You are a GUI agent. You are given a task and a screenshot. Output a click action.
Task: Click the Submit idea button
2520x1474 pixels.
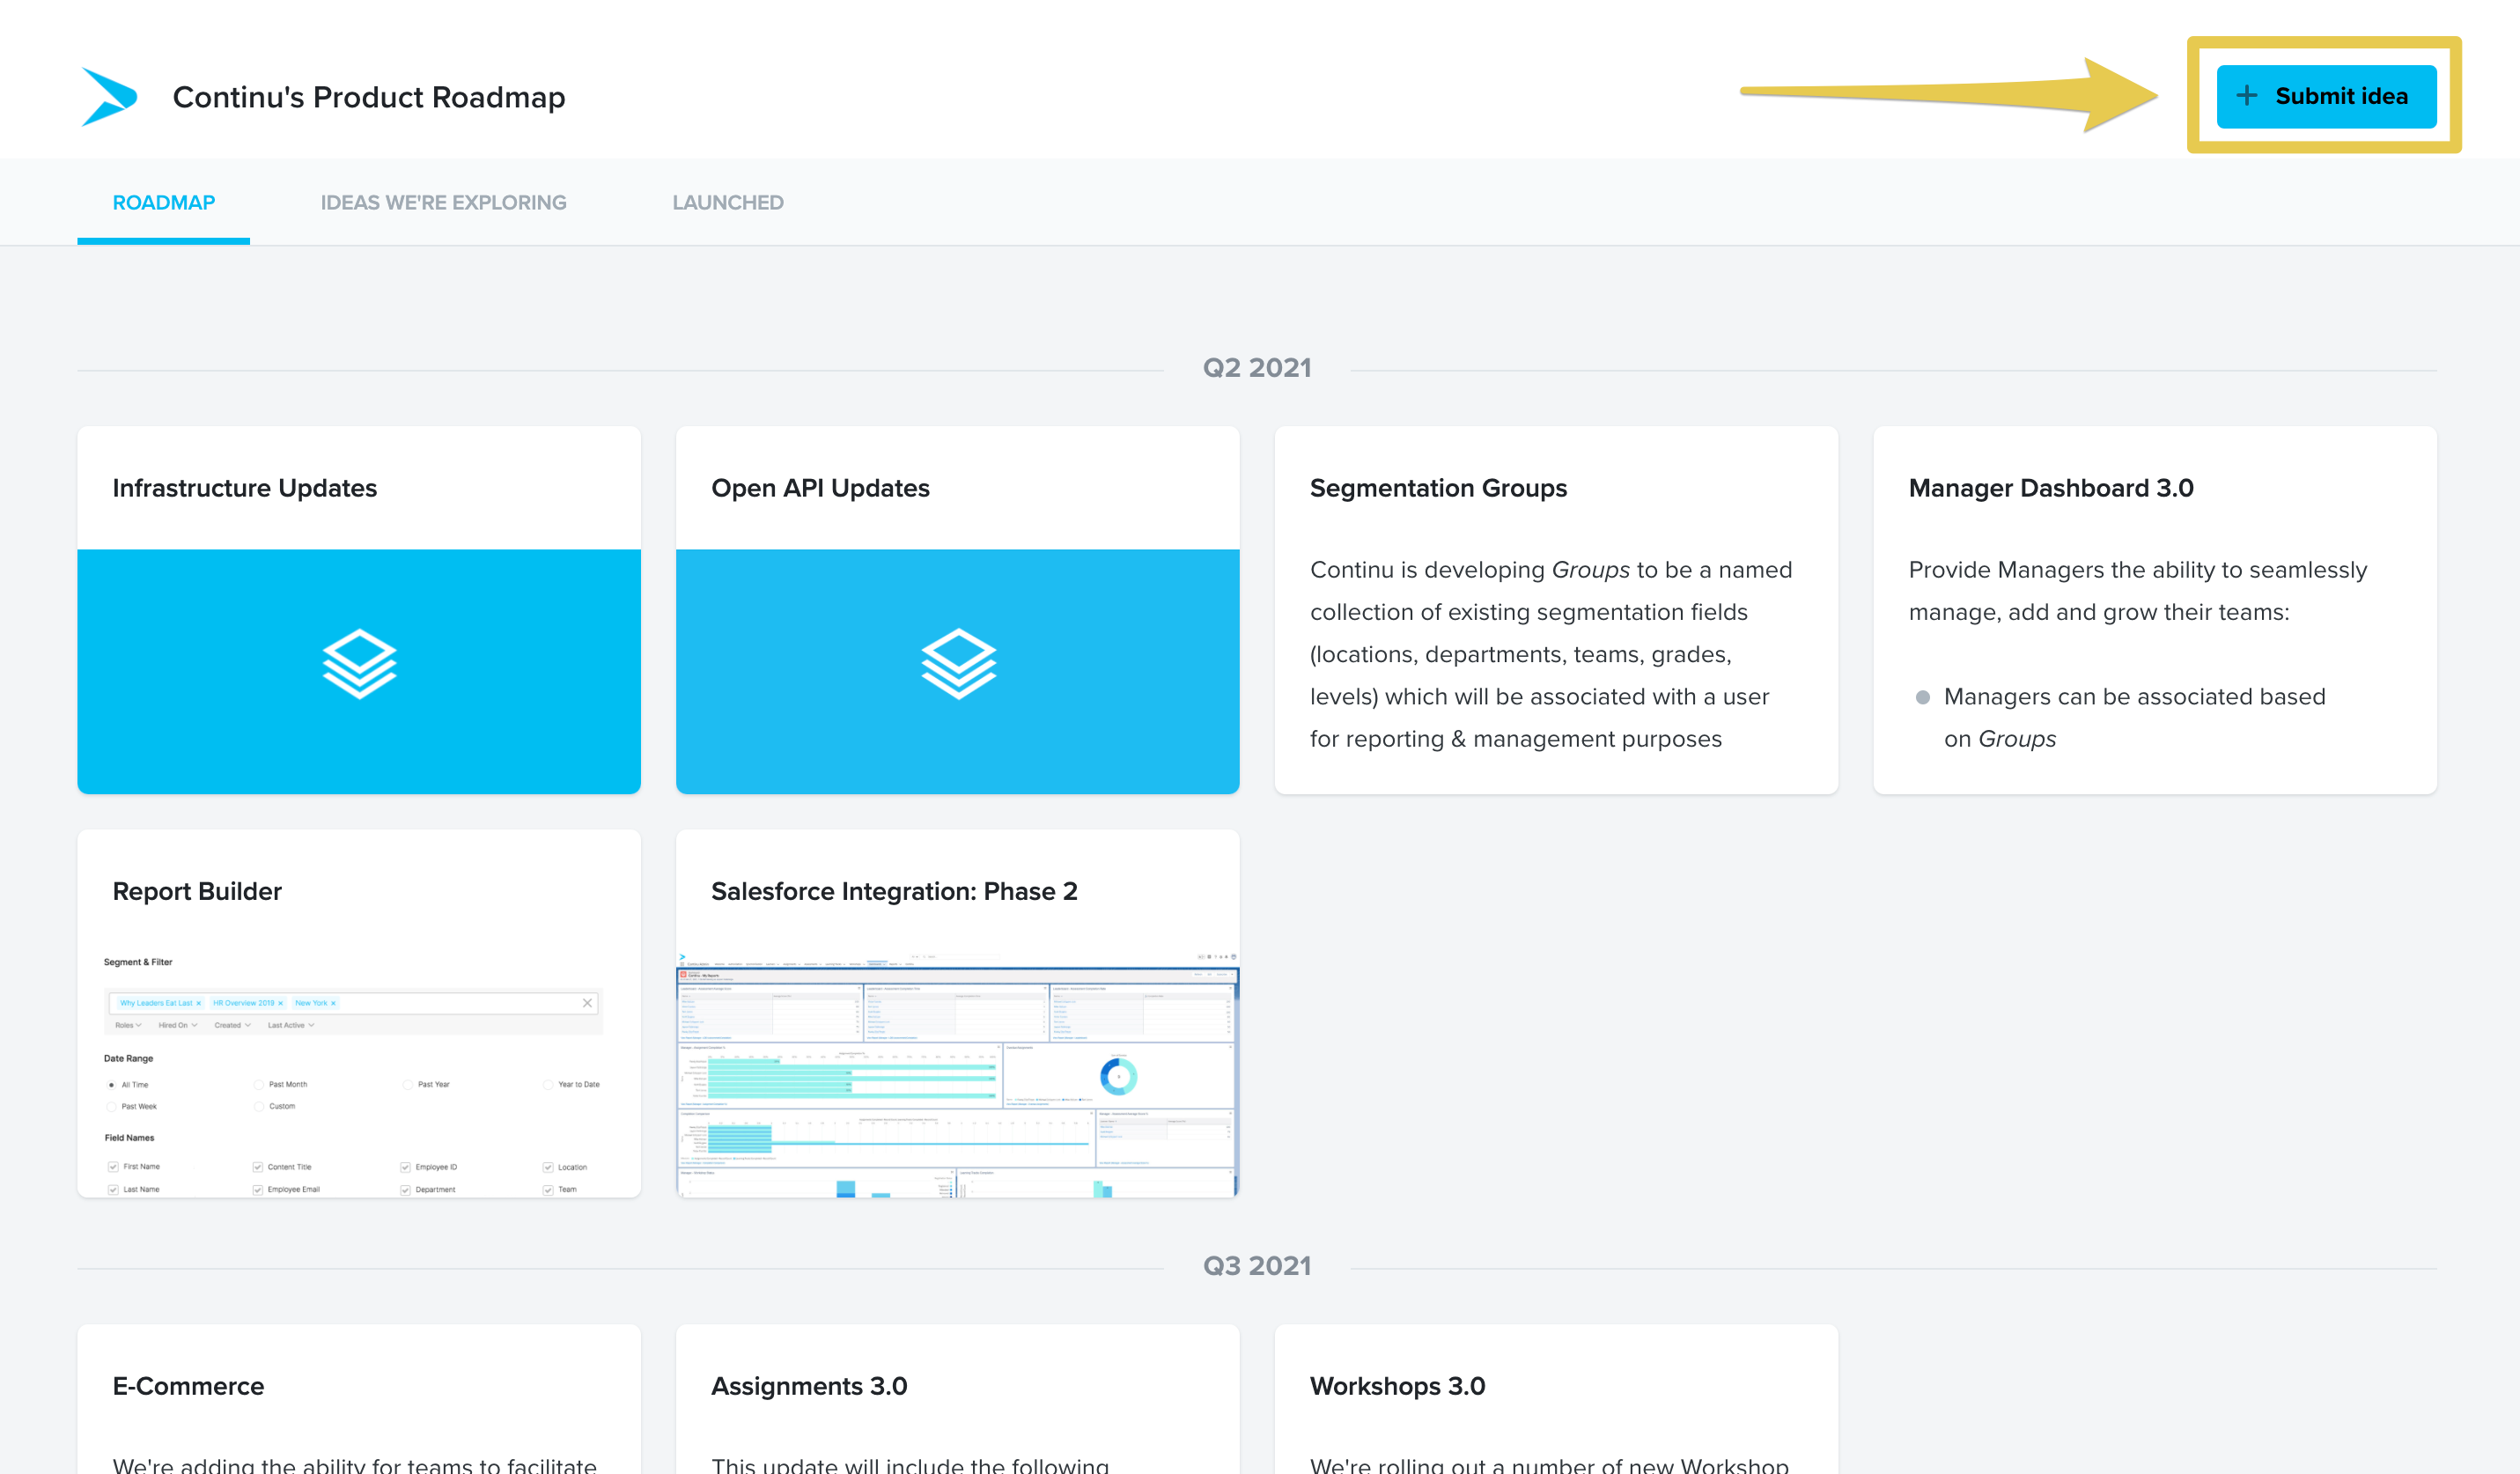click(x=2326, y=96)
